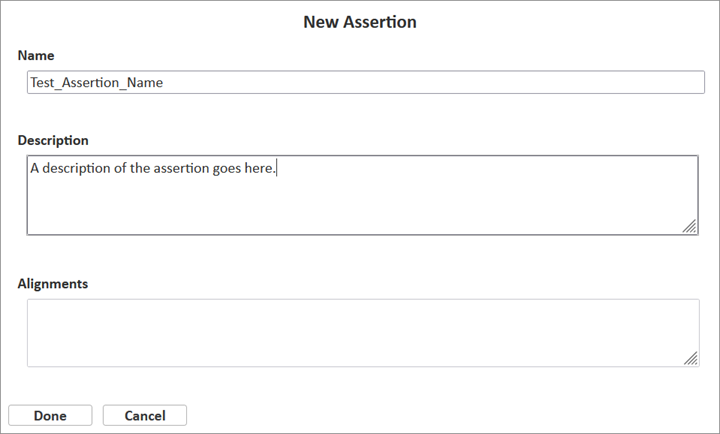Click the word "assertion" in Description text
This screenshot has height=434, width=720.
click(x=181, y=168)
